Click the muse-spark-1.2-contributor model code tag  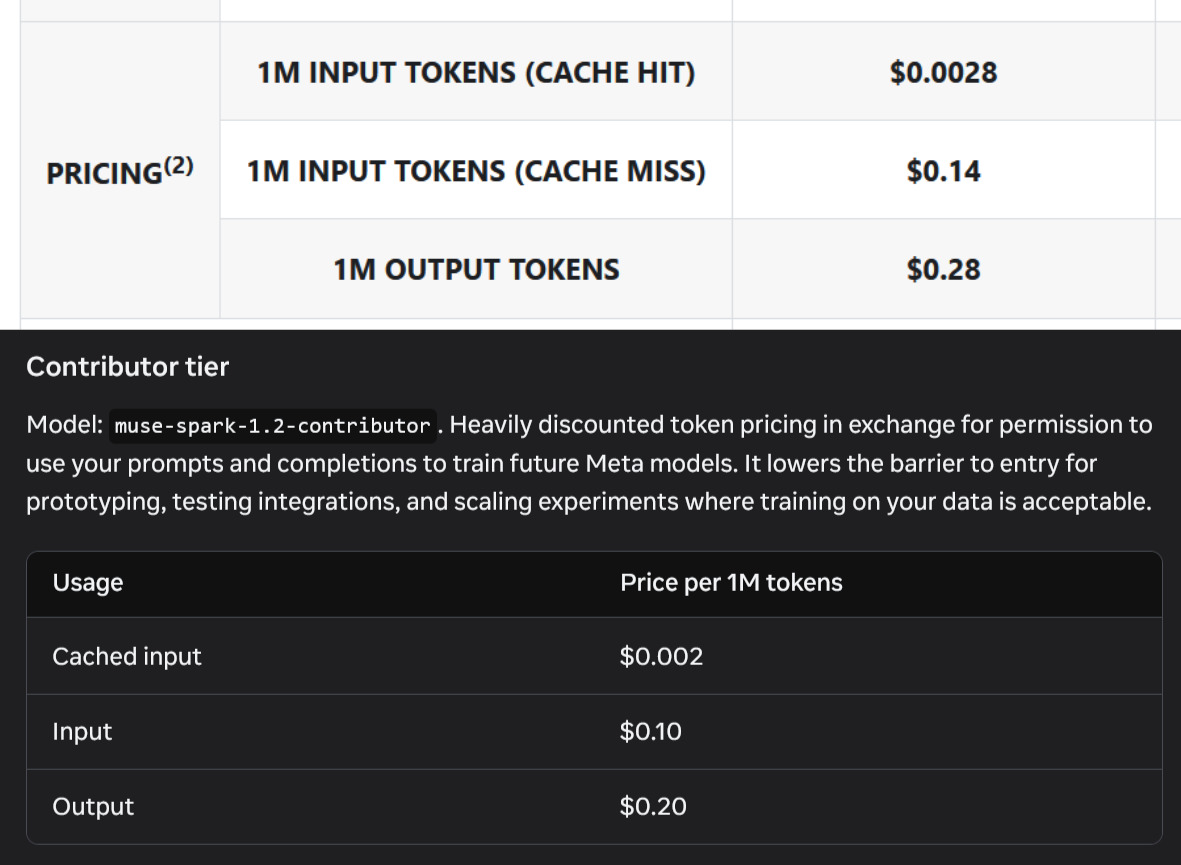(273, 426)
